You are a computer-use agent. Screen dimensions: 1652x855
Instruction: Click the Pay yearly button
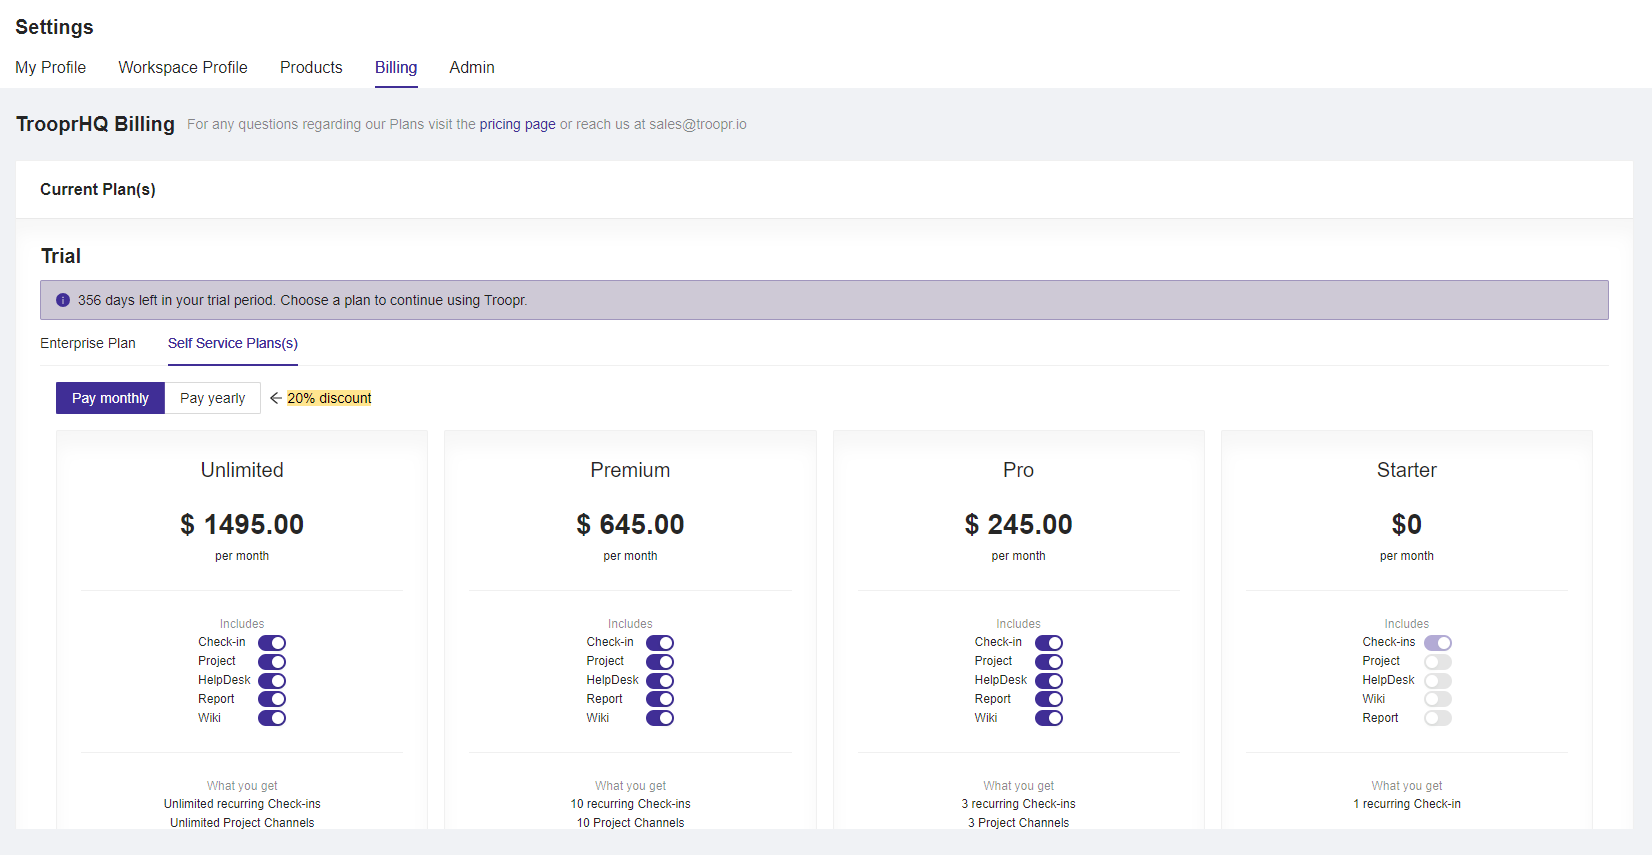212,398
